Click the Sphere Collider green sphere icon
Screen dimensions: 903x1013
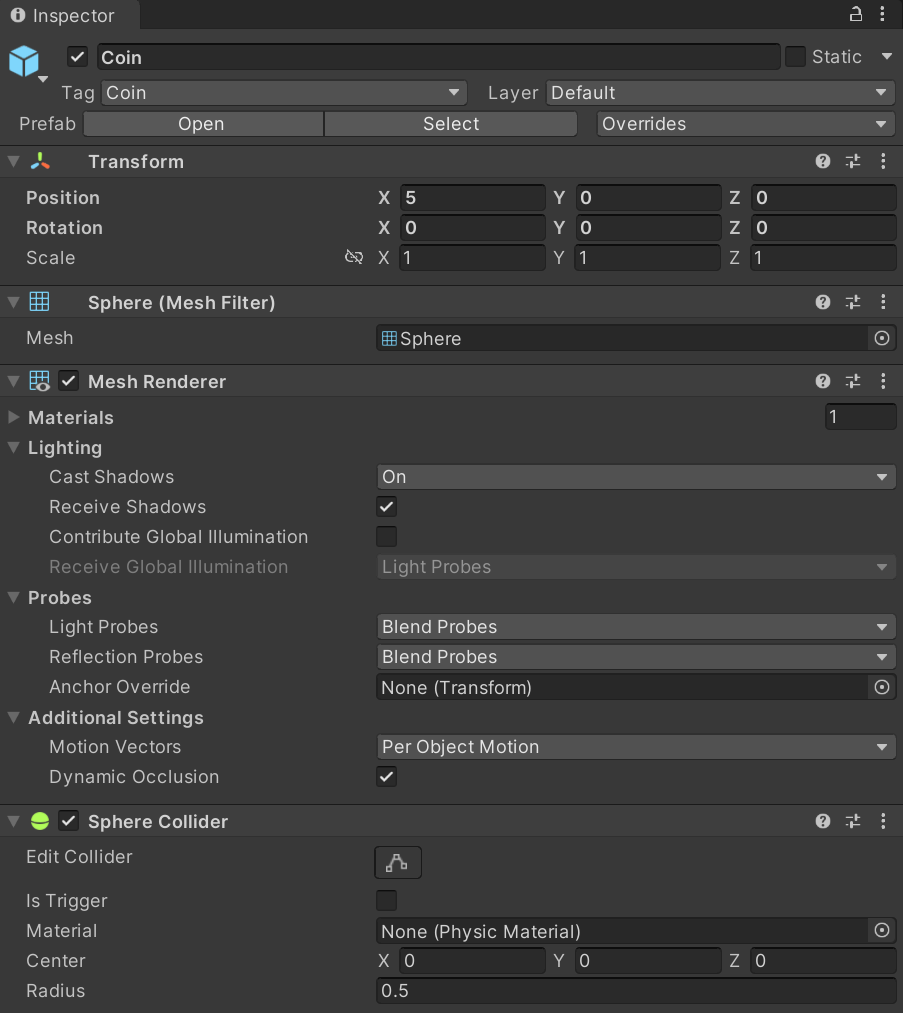click(39, 820)
